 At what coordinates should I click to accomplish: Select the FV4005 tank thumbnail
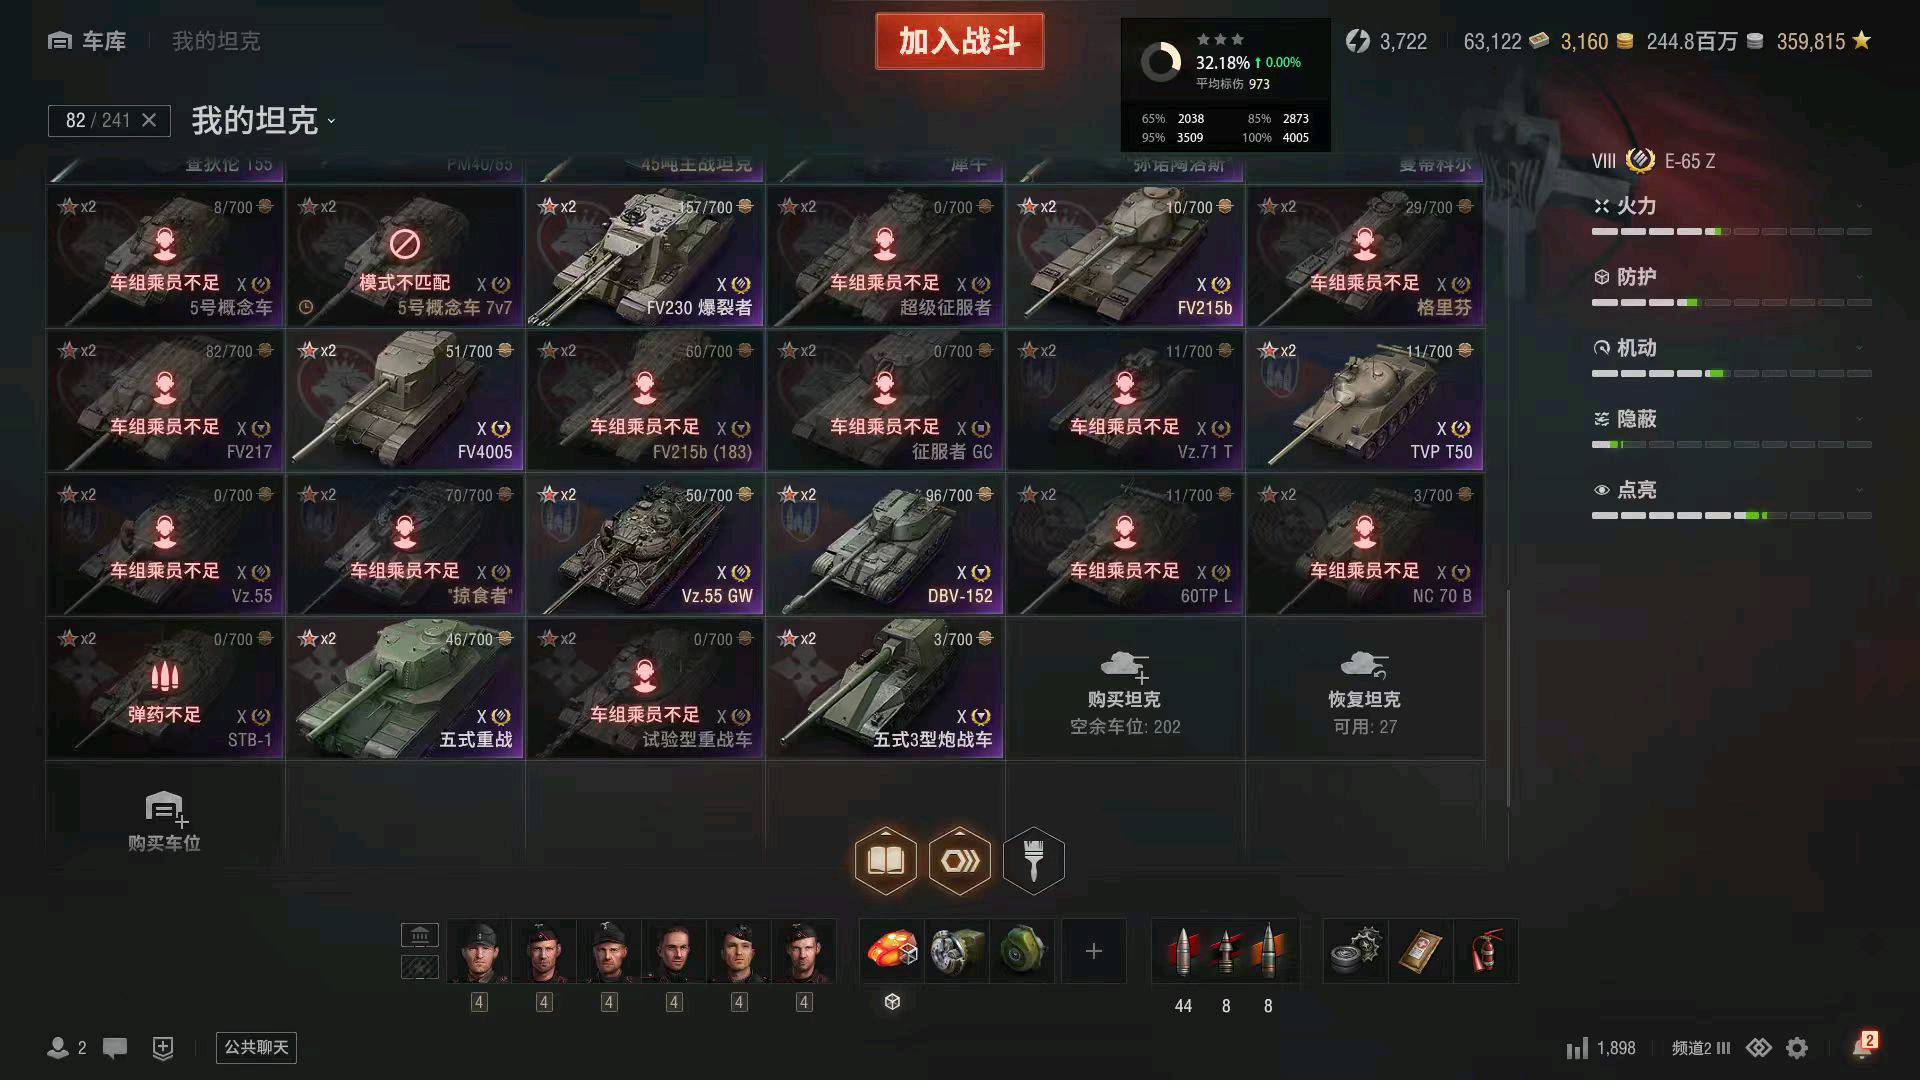tap(405, 401)
